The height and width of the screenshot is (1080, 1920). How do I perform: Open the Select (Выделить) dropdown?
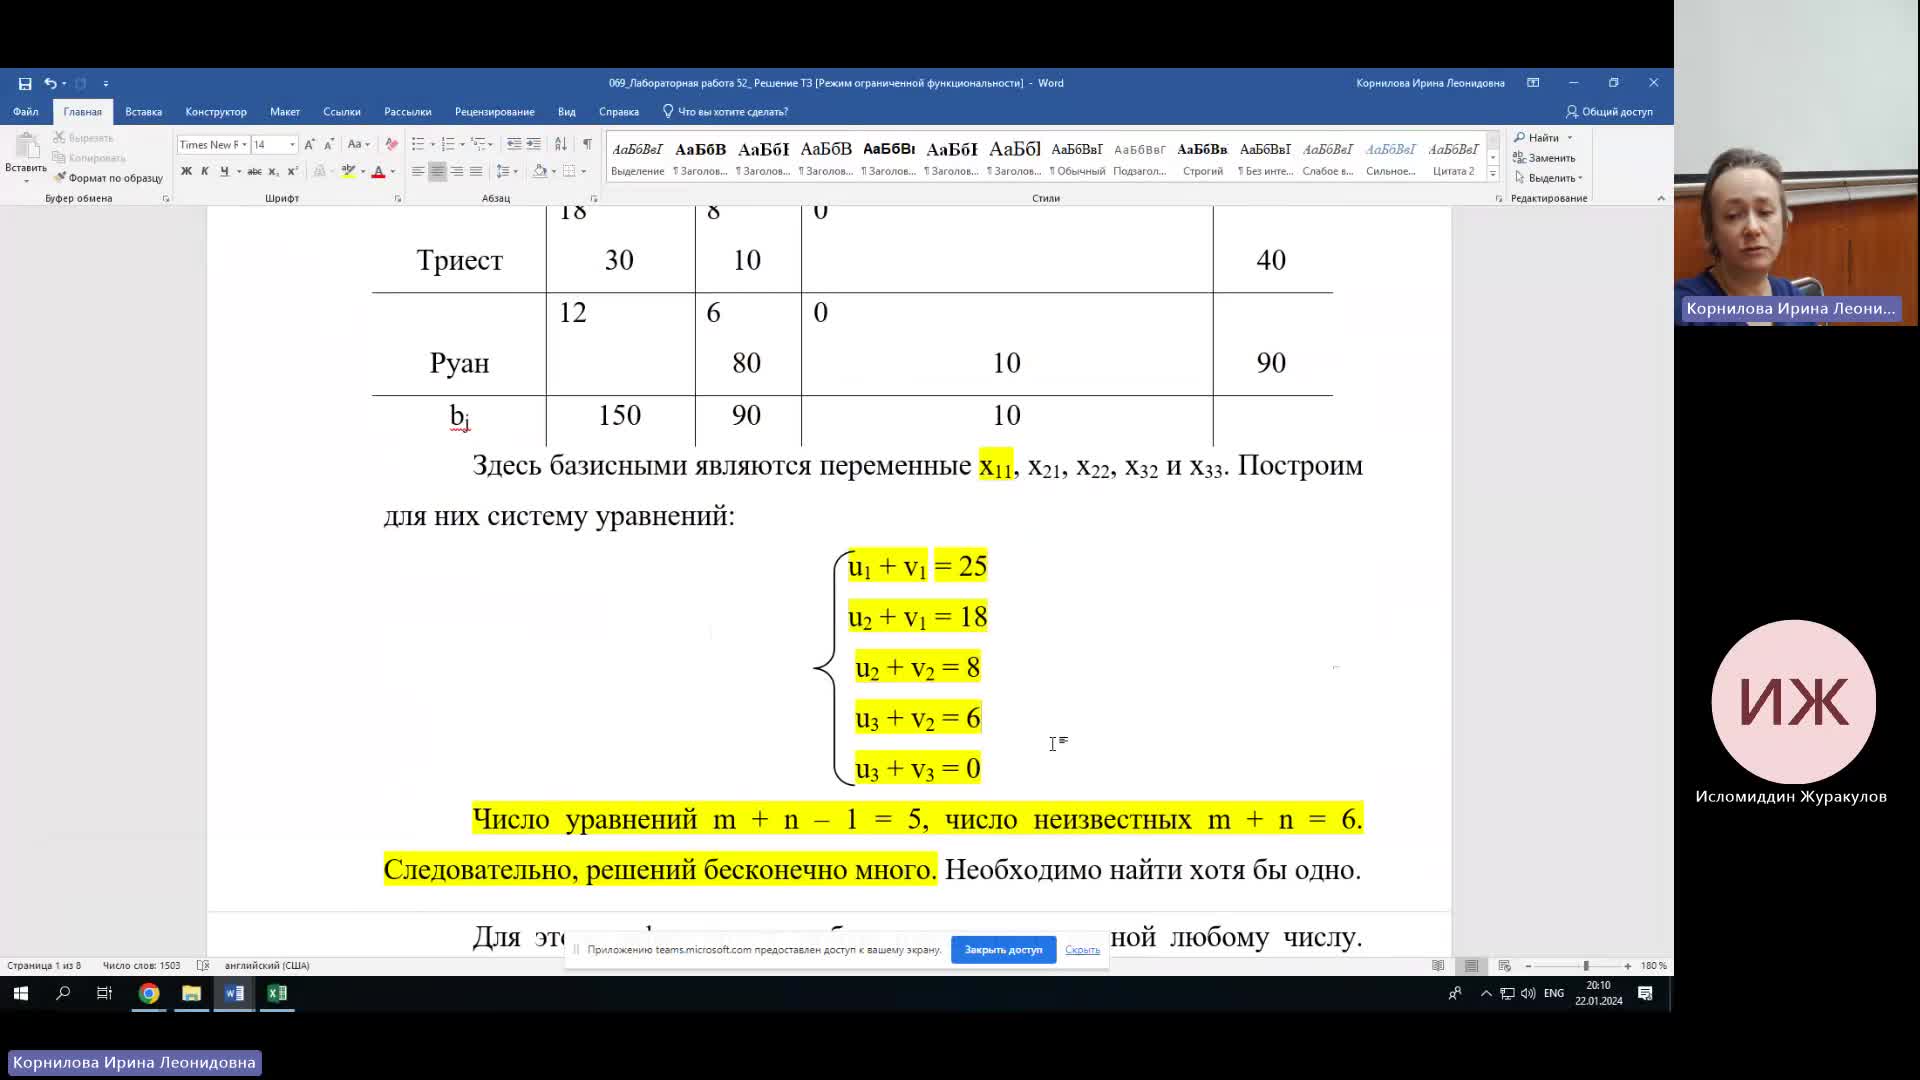pyautogui.click(x=1549, y=178)
